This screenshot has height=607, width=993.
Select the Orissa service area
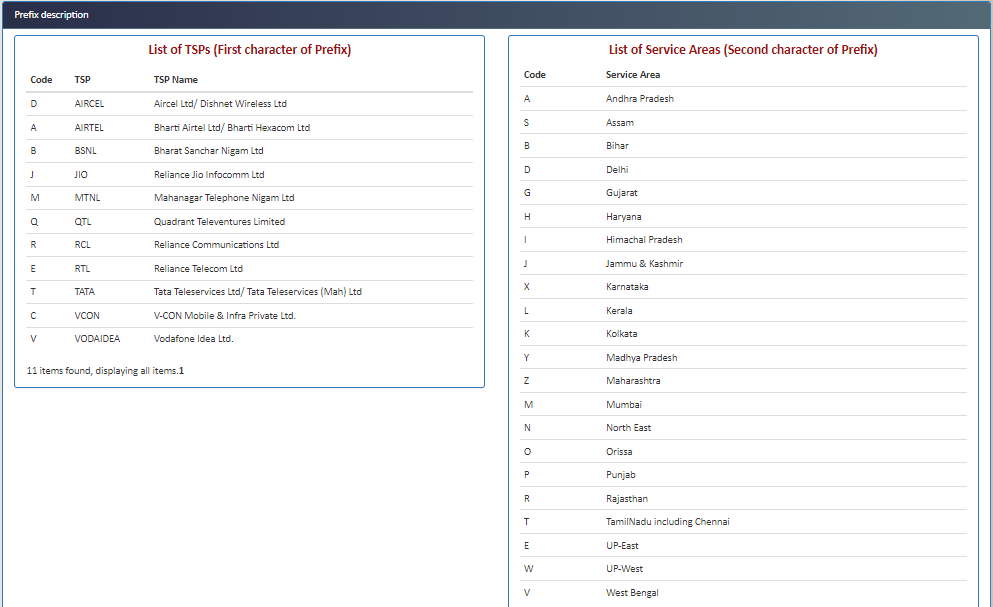click(x=619, y=452)
